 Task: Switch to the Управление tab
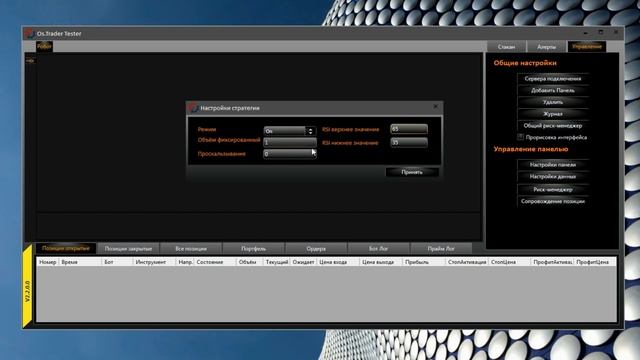pos(587,47)
